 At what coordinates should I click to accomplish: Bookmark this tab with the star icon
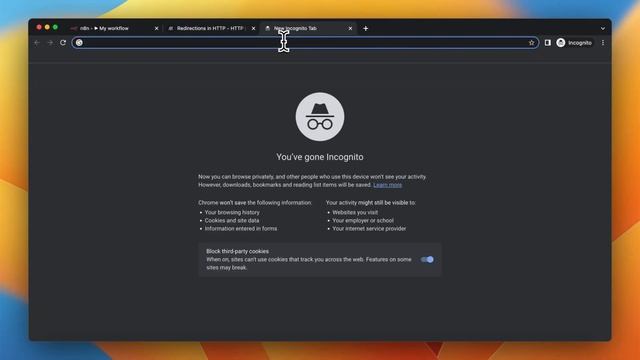[x=531, y=42]
